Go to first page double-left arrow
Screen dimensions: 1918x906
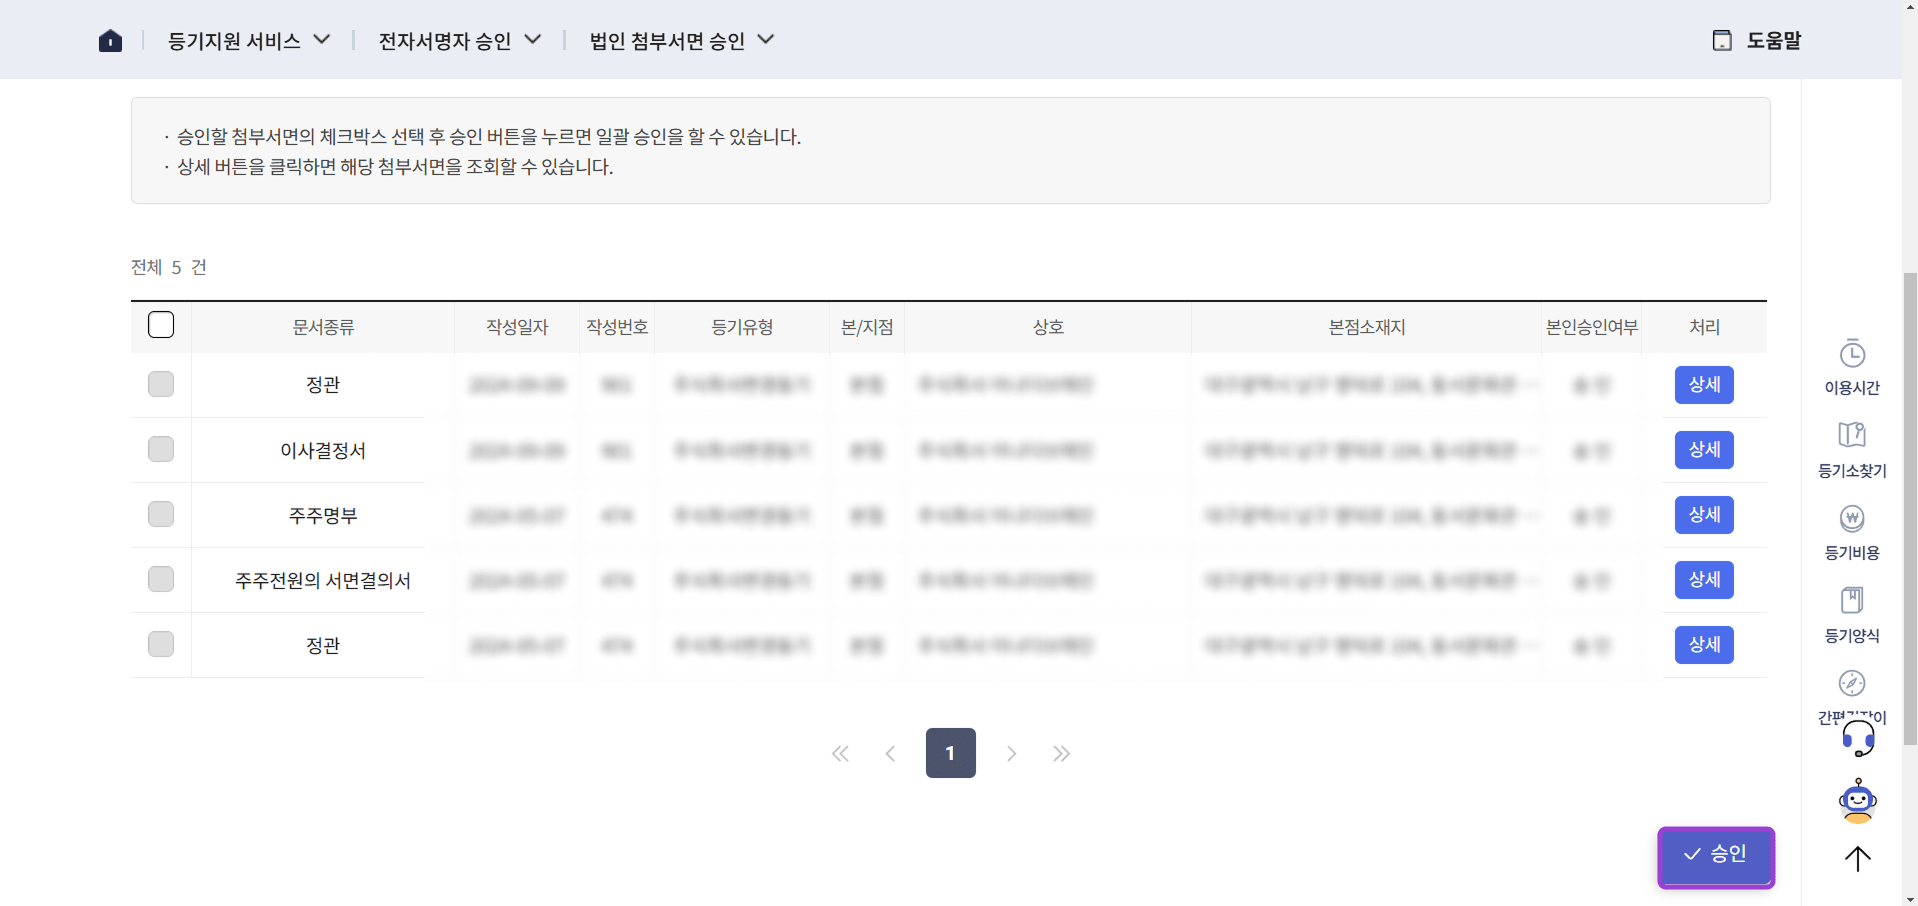(840, 754)
